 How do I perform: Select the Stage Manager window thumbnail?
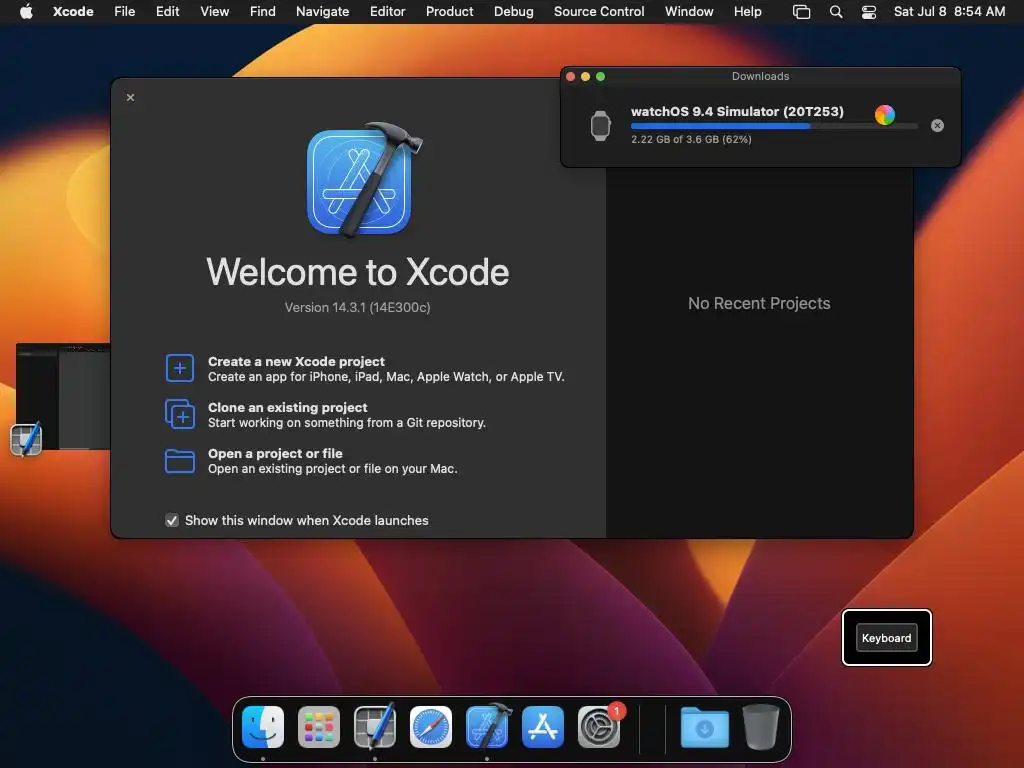[63, 396]
